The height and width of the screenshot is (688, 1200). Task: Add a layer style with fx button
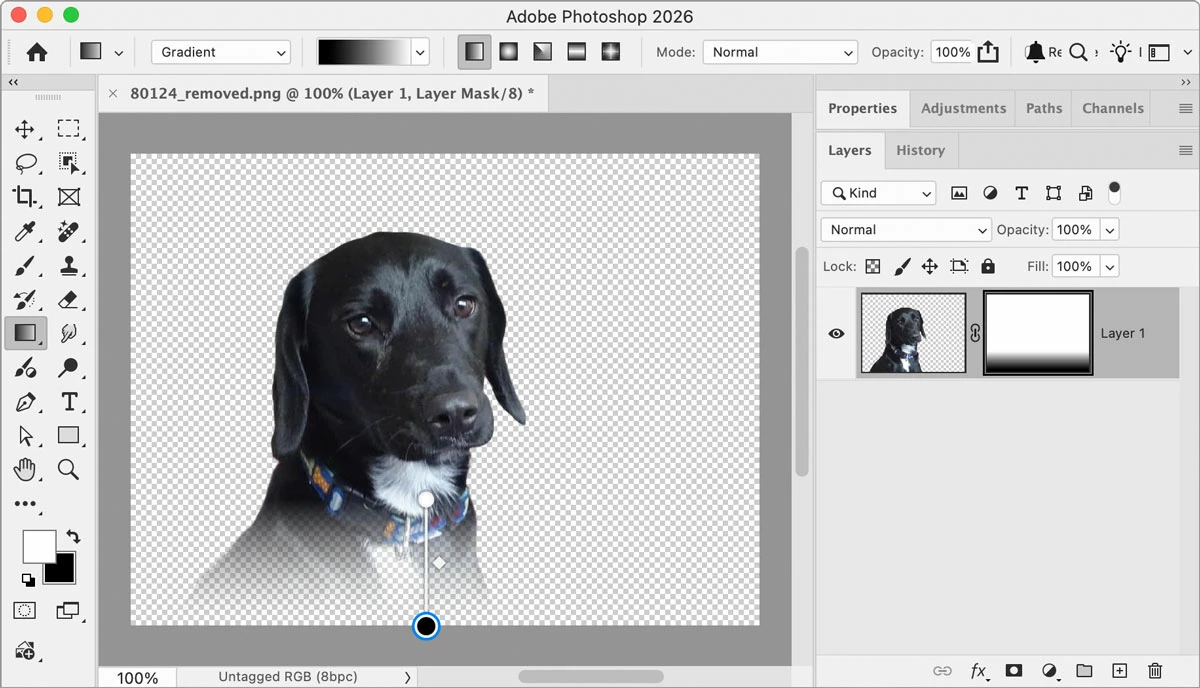pyautogui.click(x=979, y=671)
